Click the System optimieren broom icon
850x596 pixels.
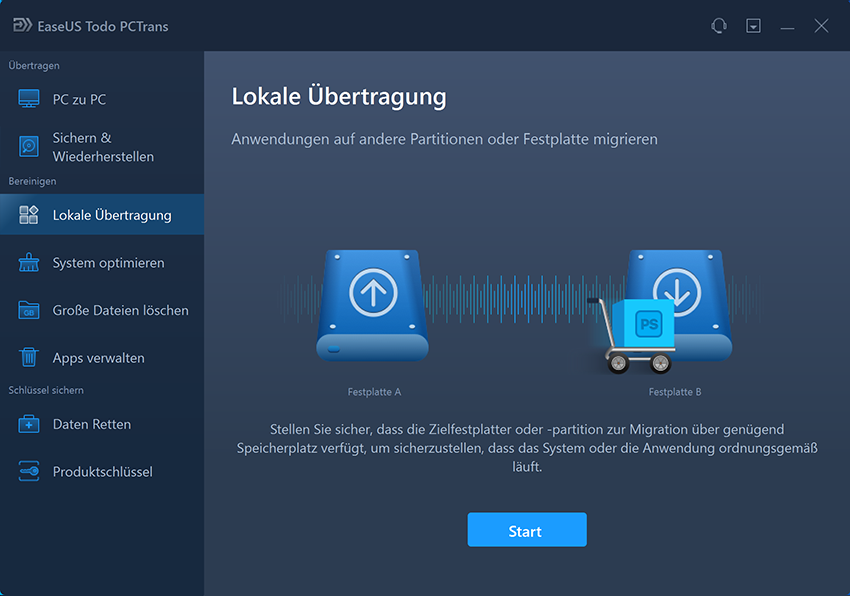click(x=29, y=262)
